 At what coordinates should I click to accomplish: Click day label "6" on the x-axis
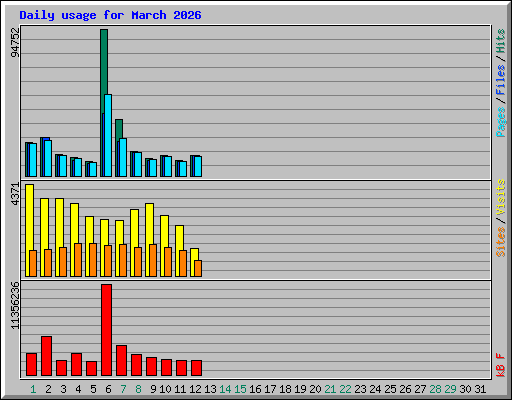point(108,389)
